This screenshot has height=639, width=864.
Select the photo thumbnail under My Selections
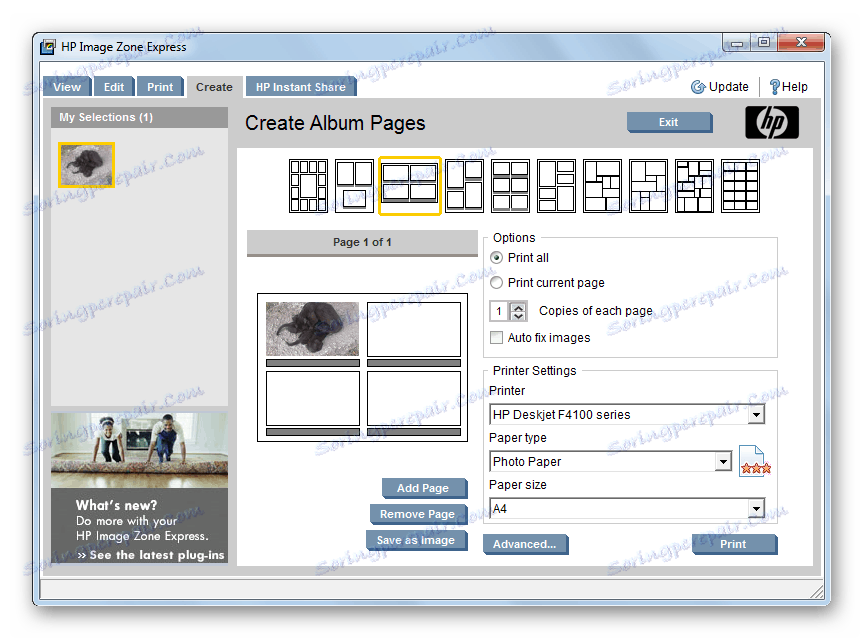point(86,164)
